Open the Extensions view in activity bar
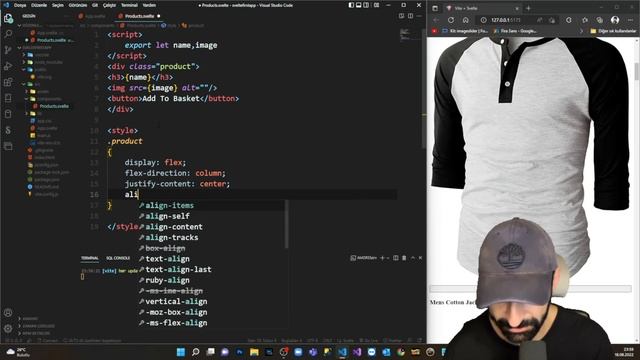 tap(8, 82)
